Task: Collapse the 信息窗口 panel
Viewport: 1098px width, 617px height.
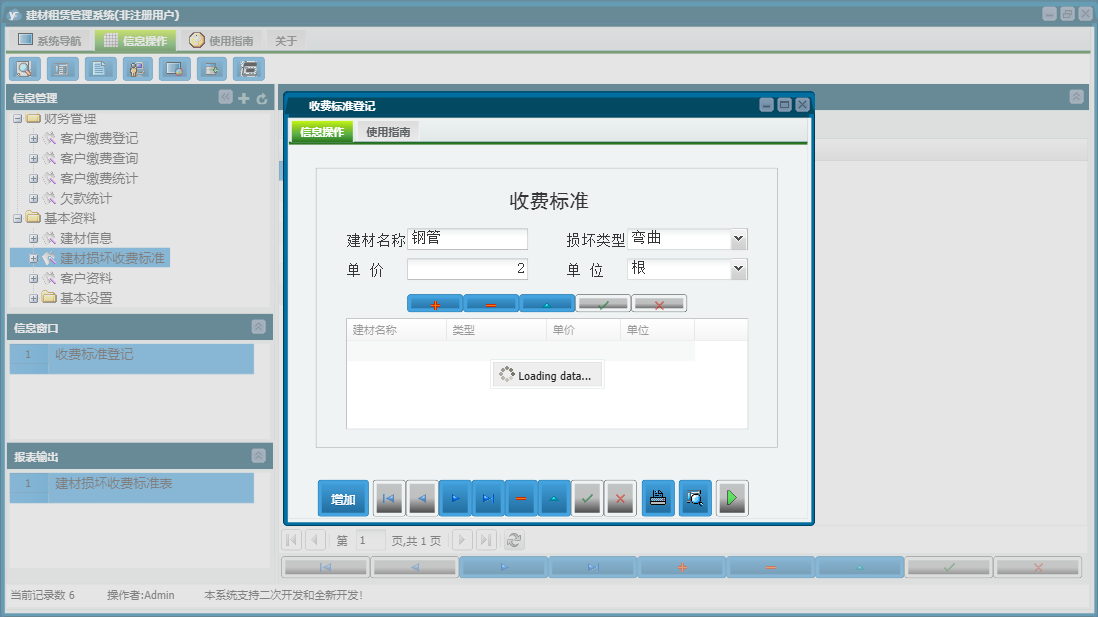Action: tap(258, 327)
